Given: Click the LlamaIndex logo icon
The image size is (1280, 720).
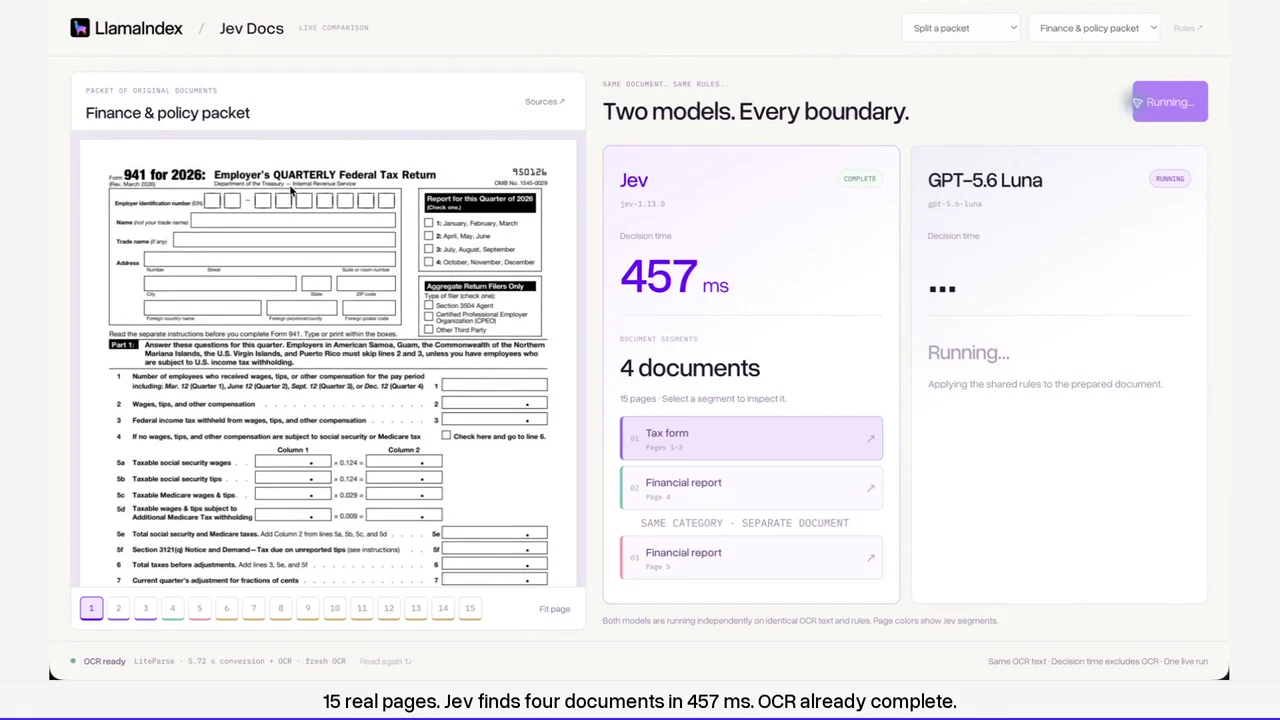Looking at the screenshot, I should [80, 28].
